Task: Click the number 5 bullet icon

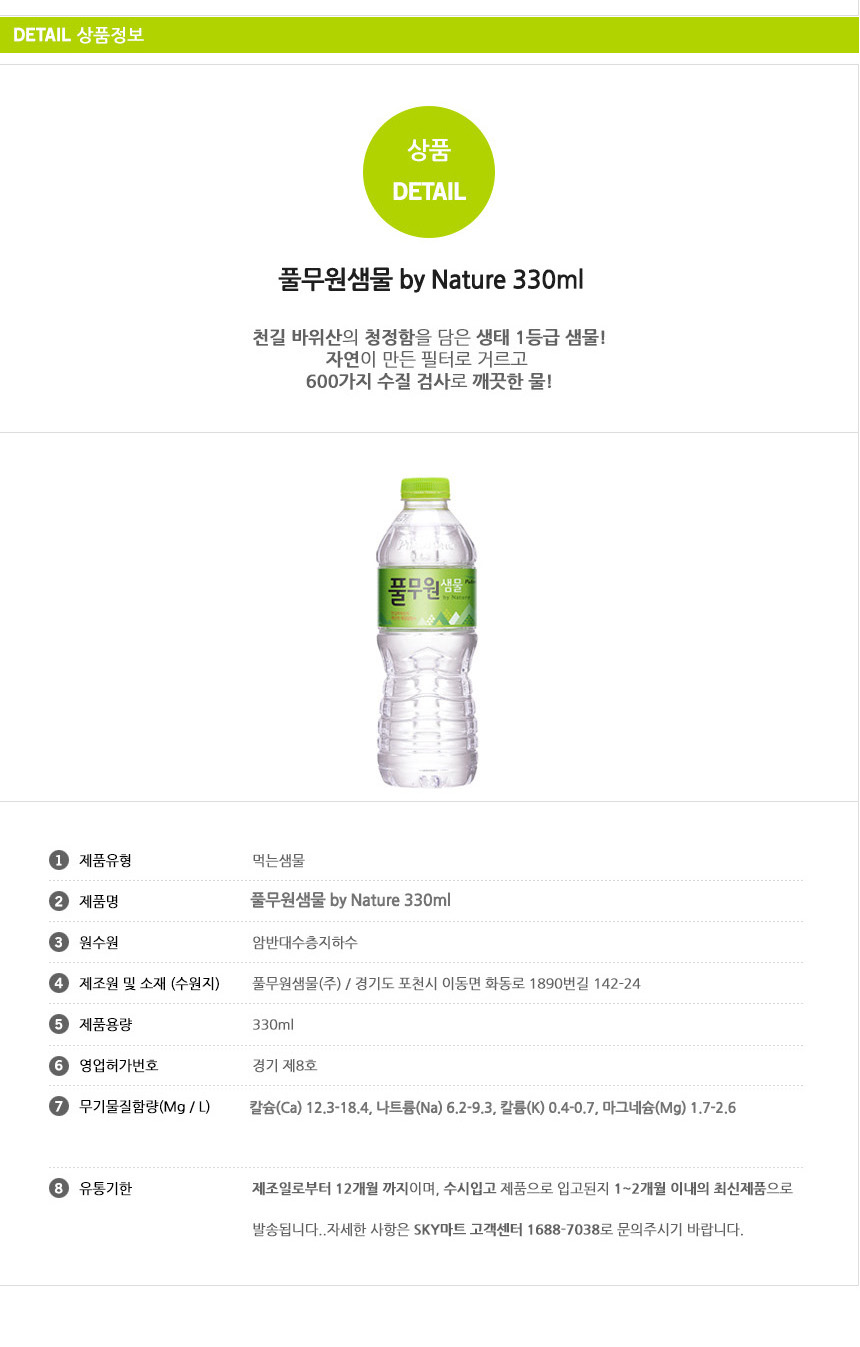Action: point(58,1024)
